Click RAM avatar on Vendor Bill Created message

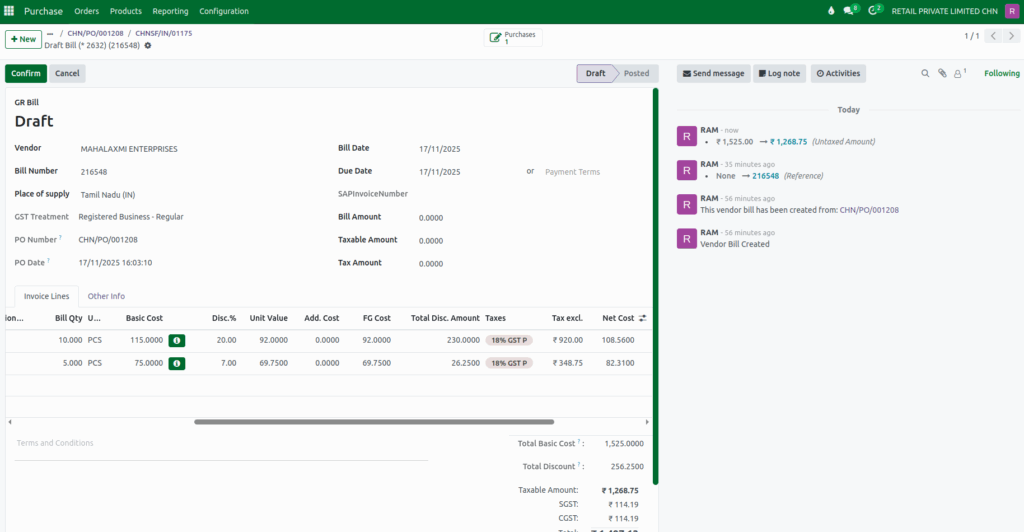click(686, 239)
